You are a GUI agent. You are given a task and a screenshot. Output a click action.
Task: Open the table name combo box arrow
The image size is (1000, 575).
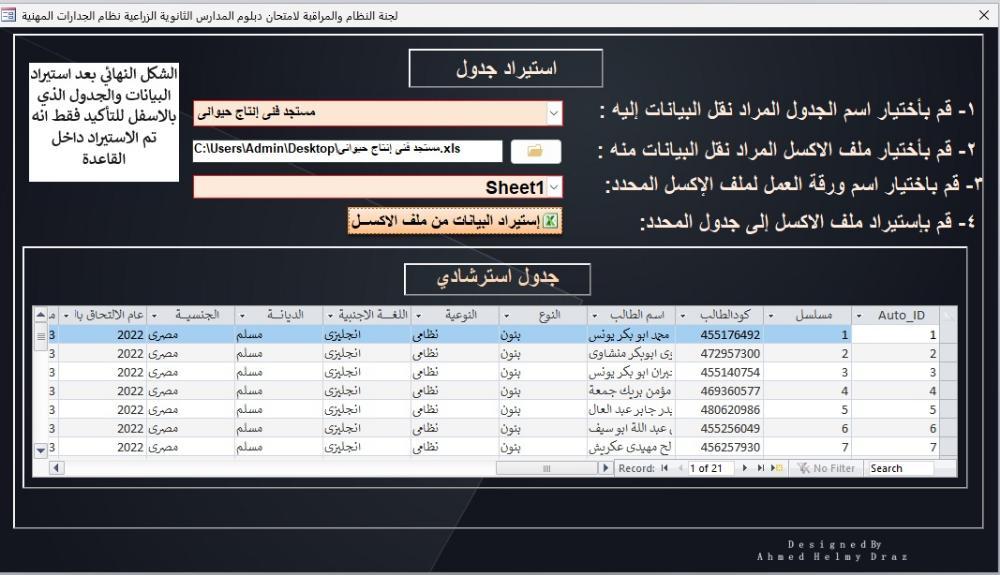pyautogui.click(x=554, y=113)
